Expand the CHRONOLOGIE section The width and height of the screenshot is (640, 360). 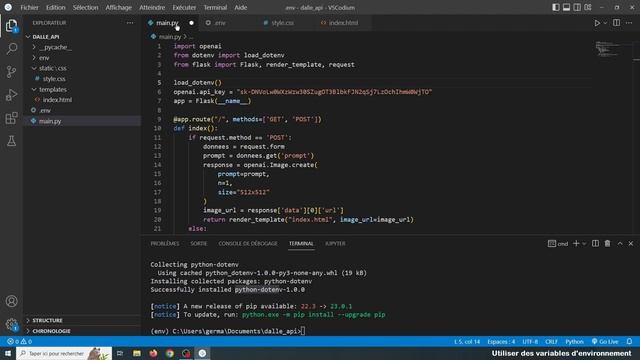pos(51,331)
